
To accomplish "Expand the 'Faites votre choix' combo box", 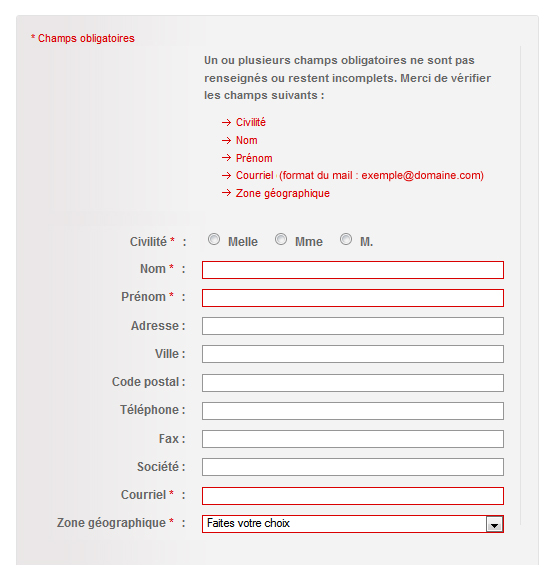I will 353,524.
